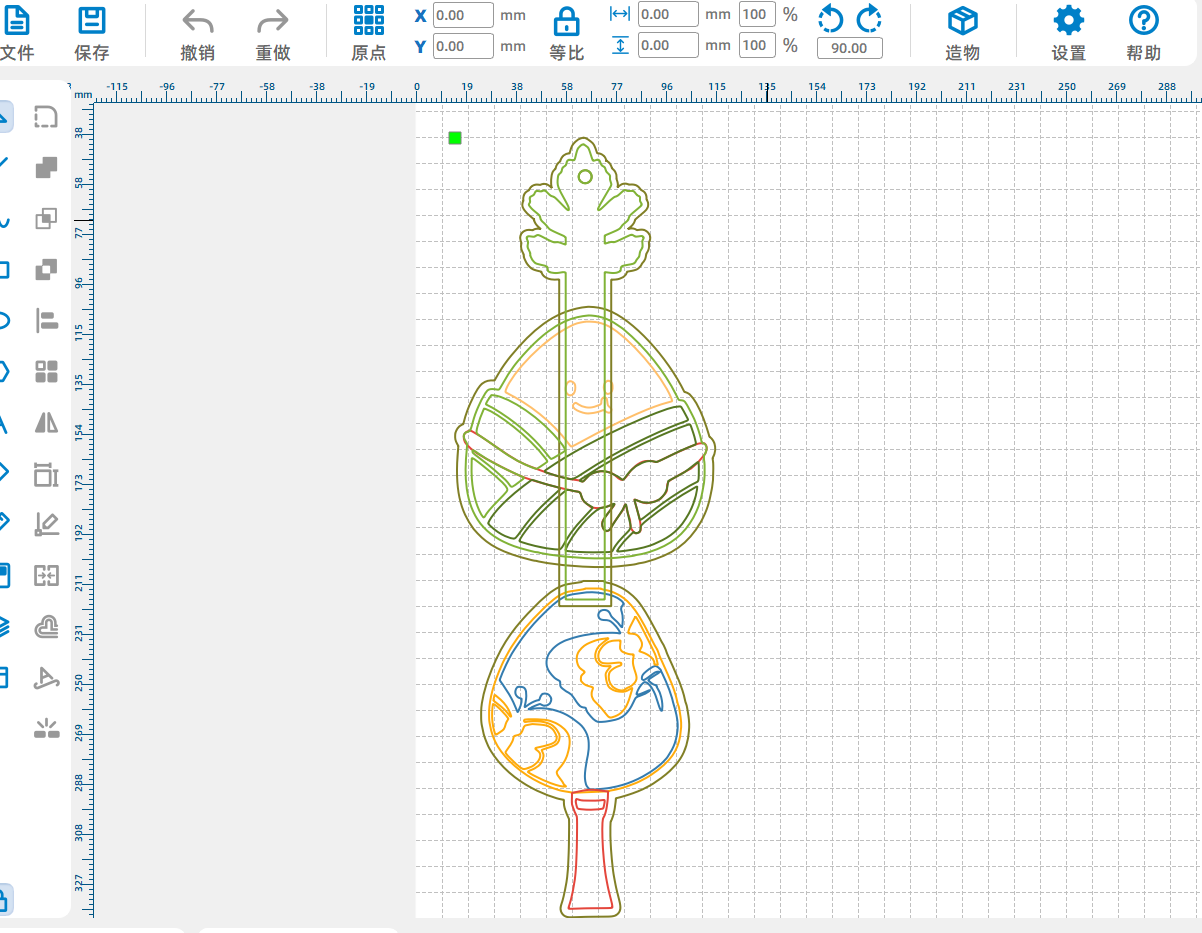
Task: Undo with the 撤销 arrow
Action: [x=197, y=32]
